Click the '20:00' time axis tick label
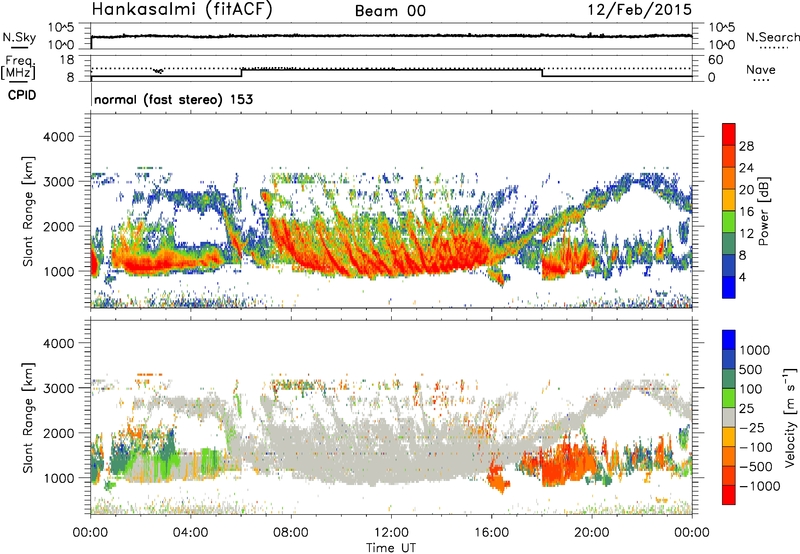This screenshot has width=800, height=554. [x=591, y=533]
